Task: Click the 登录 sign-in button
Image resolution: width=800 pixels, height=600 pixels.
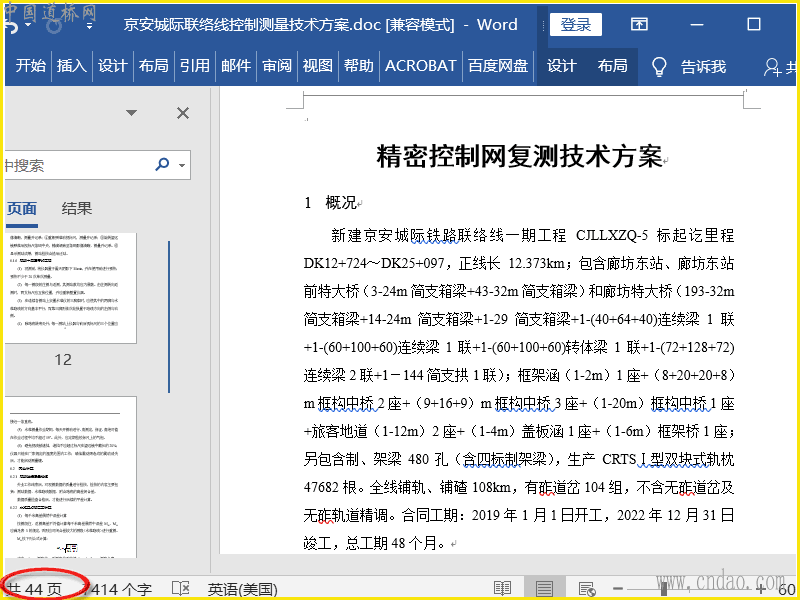Action: tap(575, 25)
